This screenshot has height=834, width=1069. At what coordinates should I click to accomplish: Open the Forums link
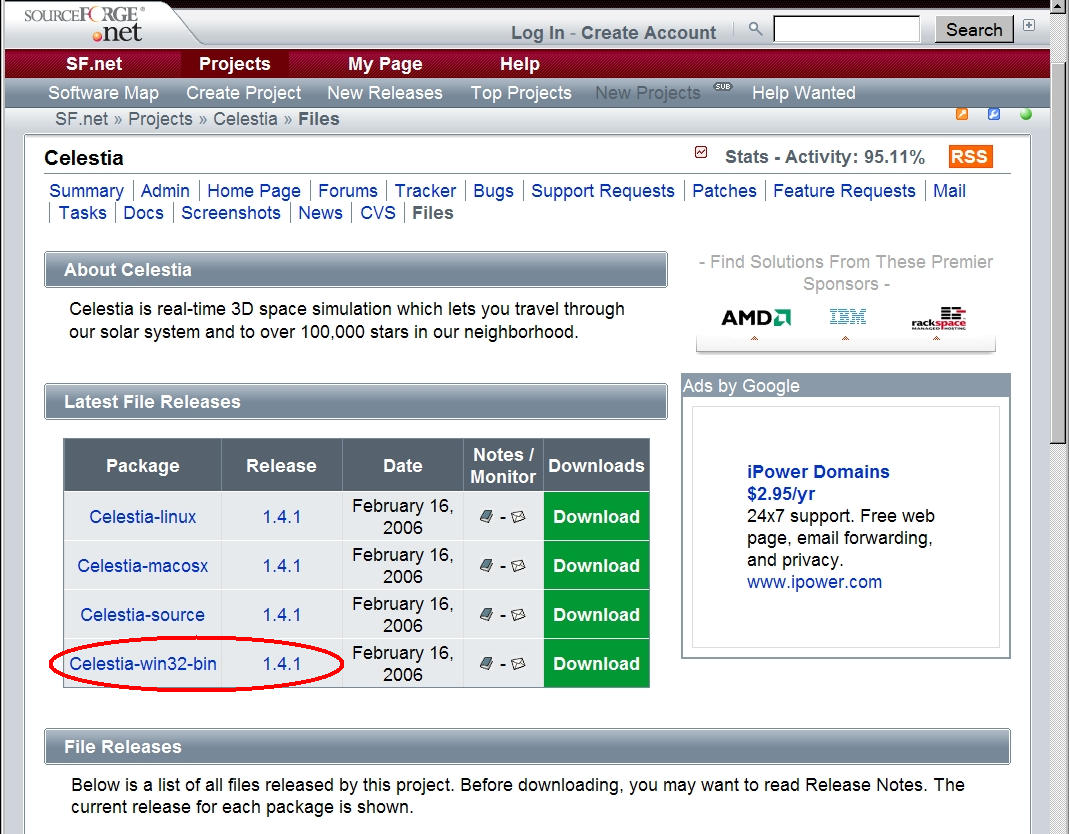click(x=348, y=191)
